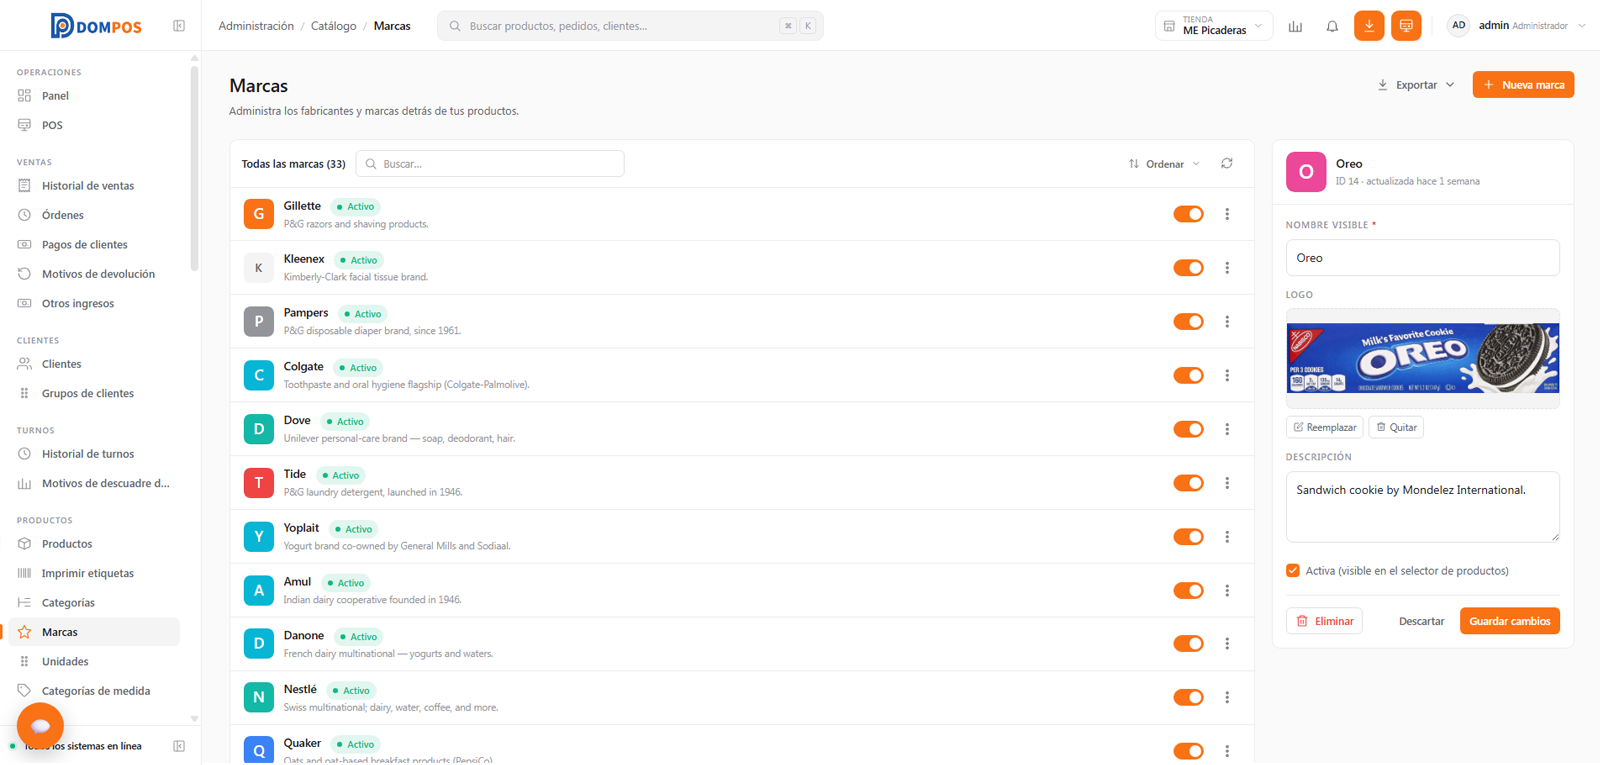The width and height of the screenshot is (1600, 765).
Task: Click the Guardar cambios button
Action: tap(1509, 621)
